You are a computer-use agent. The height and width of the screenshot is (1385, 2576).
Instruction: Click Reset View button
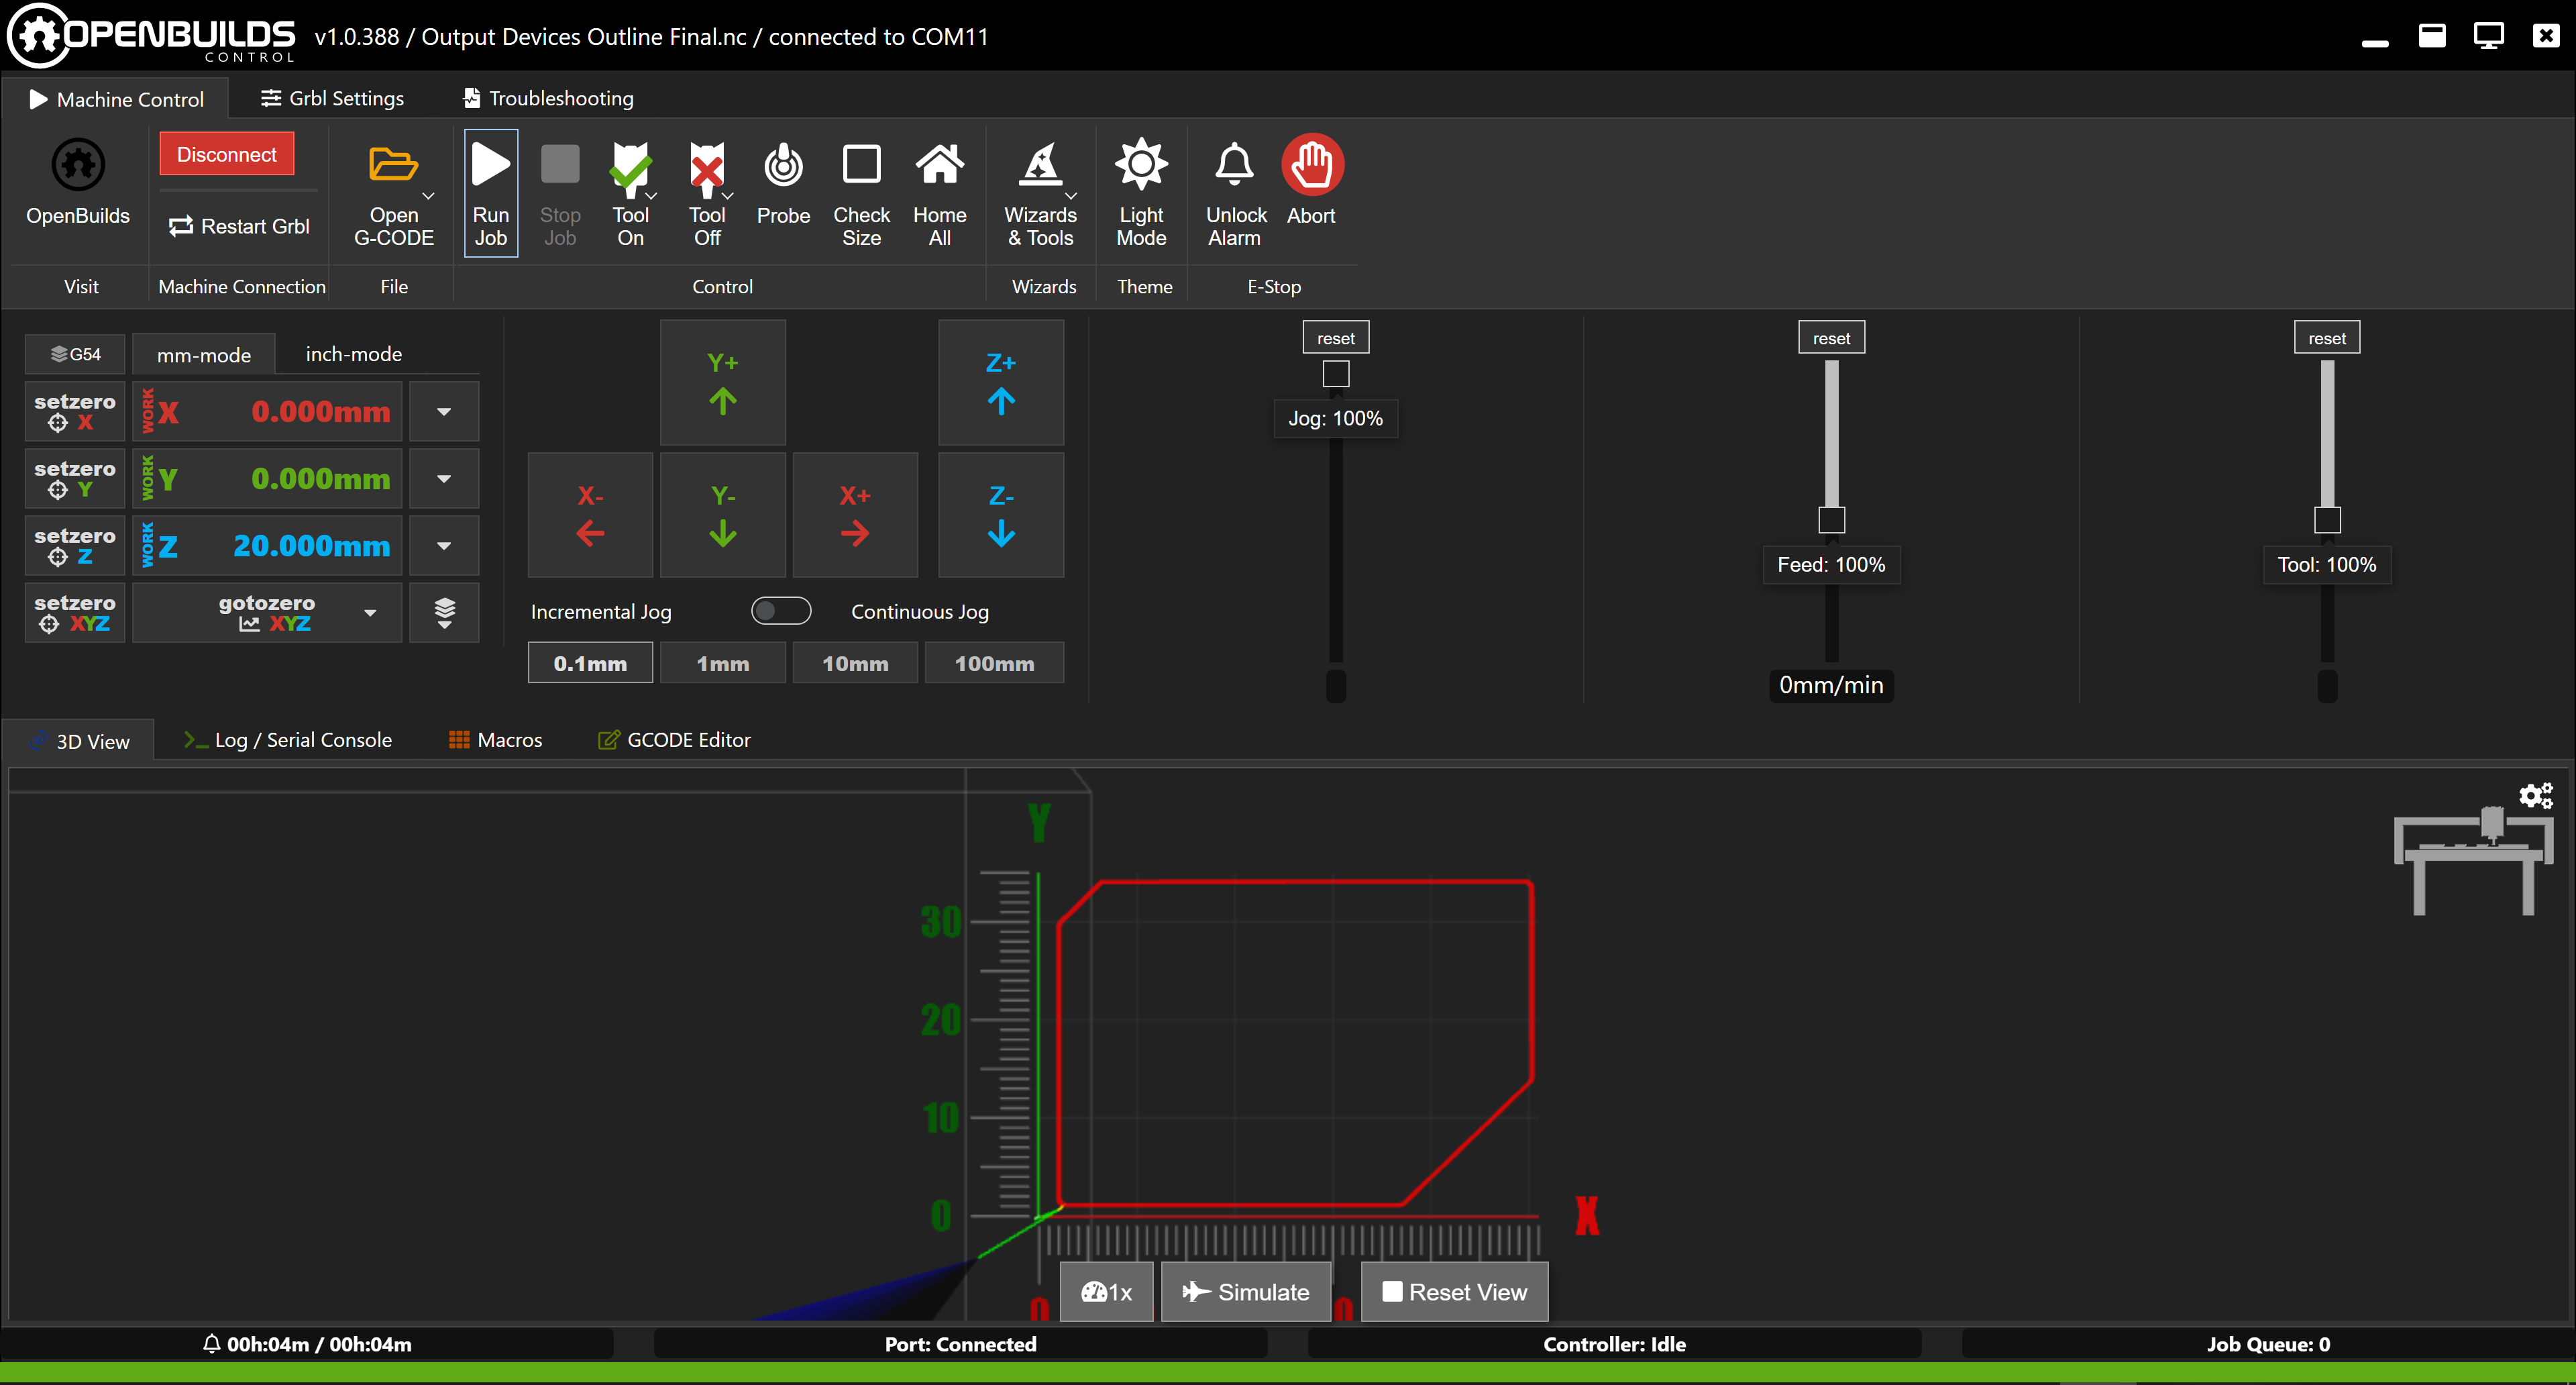pos(1454,1292)
